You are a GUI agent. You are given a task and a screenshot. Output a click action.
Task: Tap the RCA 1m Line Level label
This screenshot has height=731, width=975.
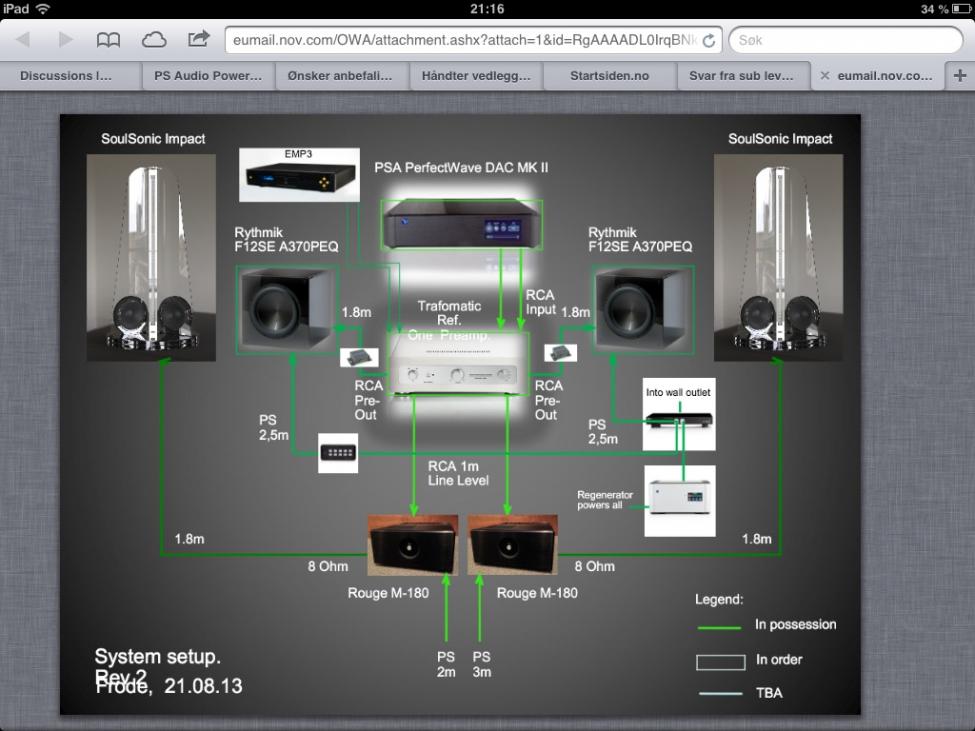(x=458, y=473)
